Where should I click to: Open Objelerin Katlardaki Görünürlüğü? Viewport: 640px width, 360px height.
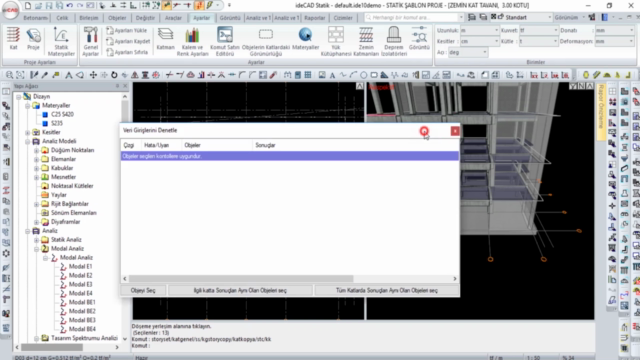tap(266, 42)
